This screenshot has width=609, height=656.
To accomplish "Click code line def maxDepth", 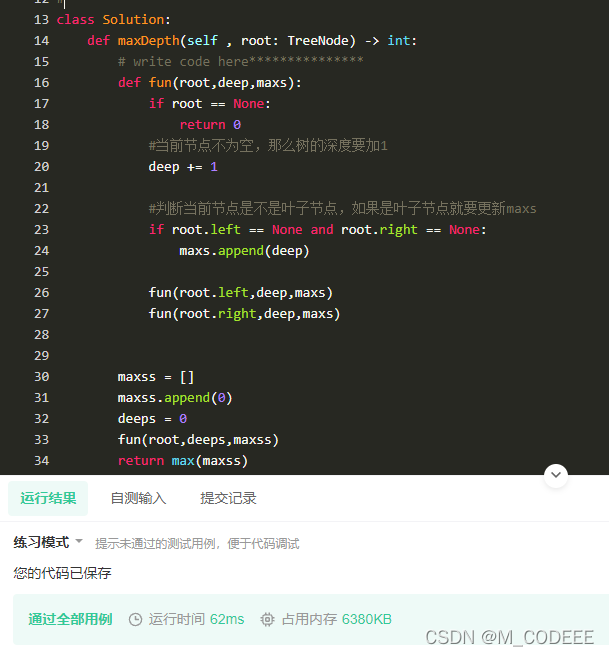I will tap(252, 41).
